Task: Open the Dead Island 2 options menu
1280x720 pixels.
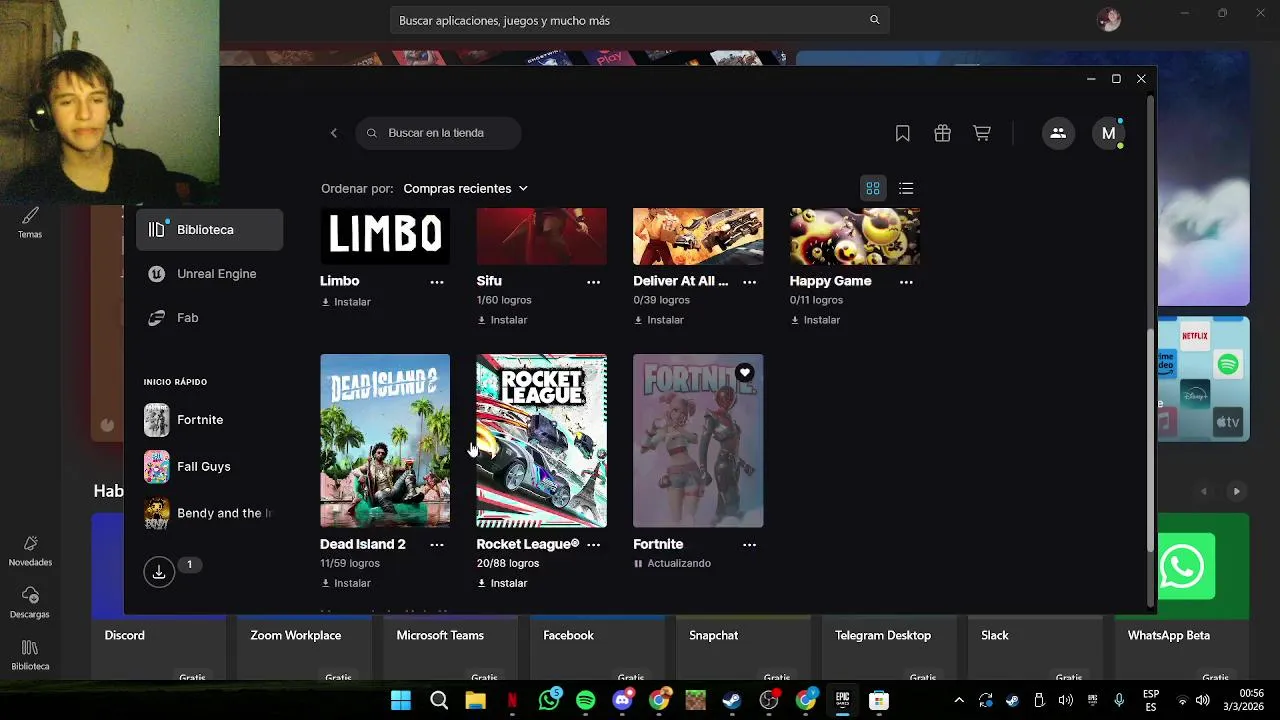Action: (437, 545)
